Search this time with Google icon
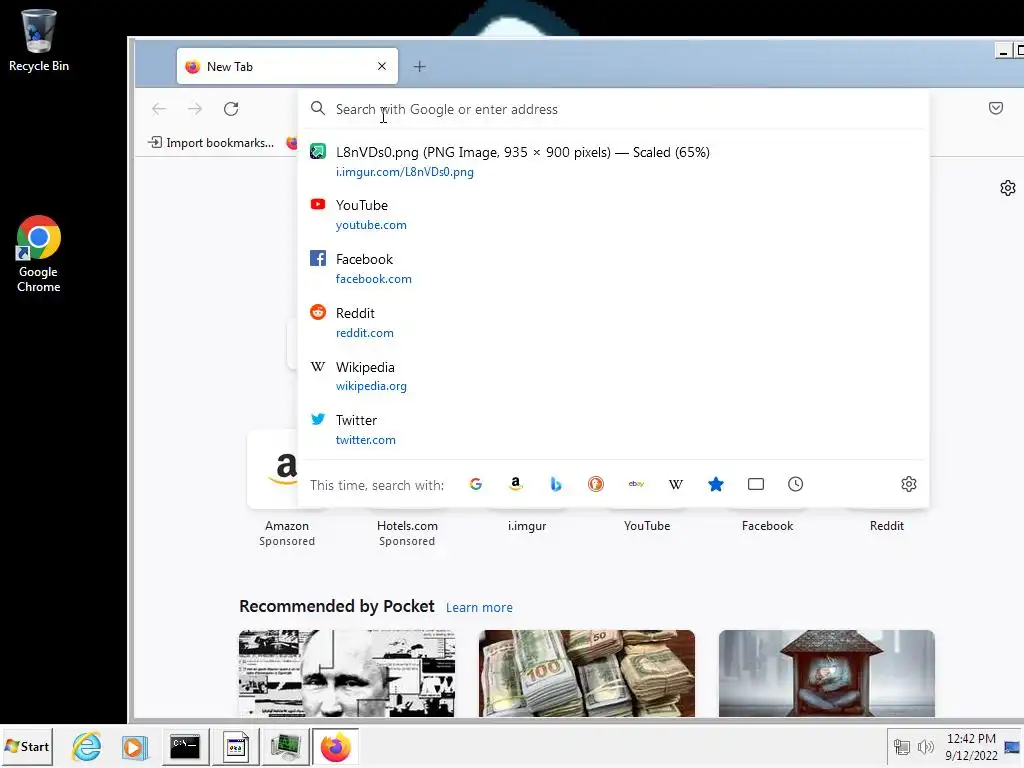The image size is (1024, 768). [x=475, y=484]
